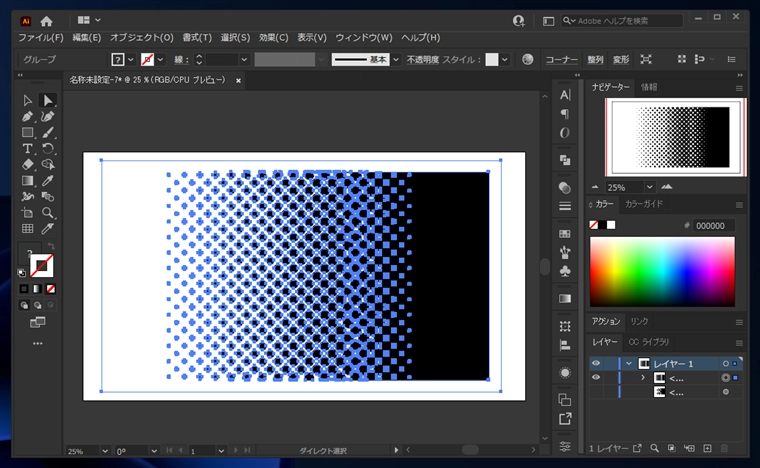Select the Blend tool

(48, 197)
